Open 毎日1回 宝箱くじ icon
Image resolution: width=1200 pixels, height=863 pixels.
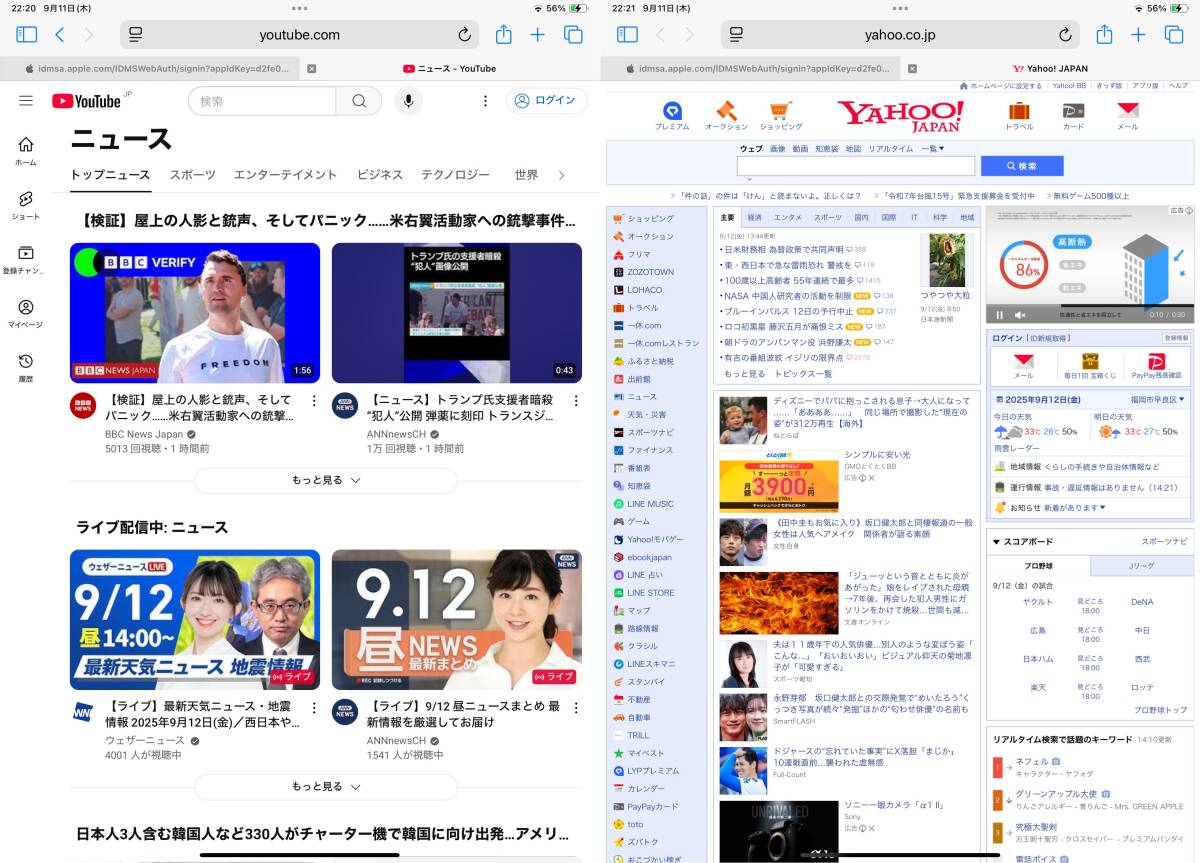(1089, 366)
